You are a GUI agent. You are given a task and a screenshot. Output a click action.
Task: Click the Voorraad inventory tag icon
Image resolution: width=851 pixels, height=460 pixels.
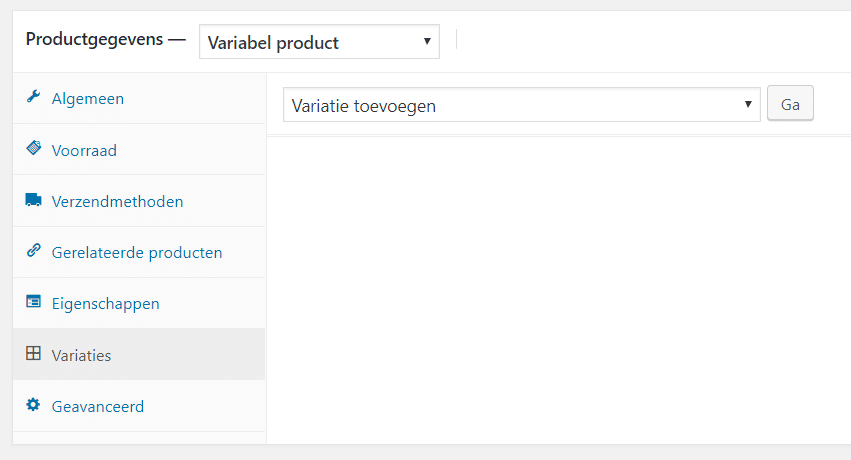[33, 150]
